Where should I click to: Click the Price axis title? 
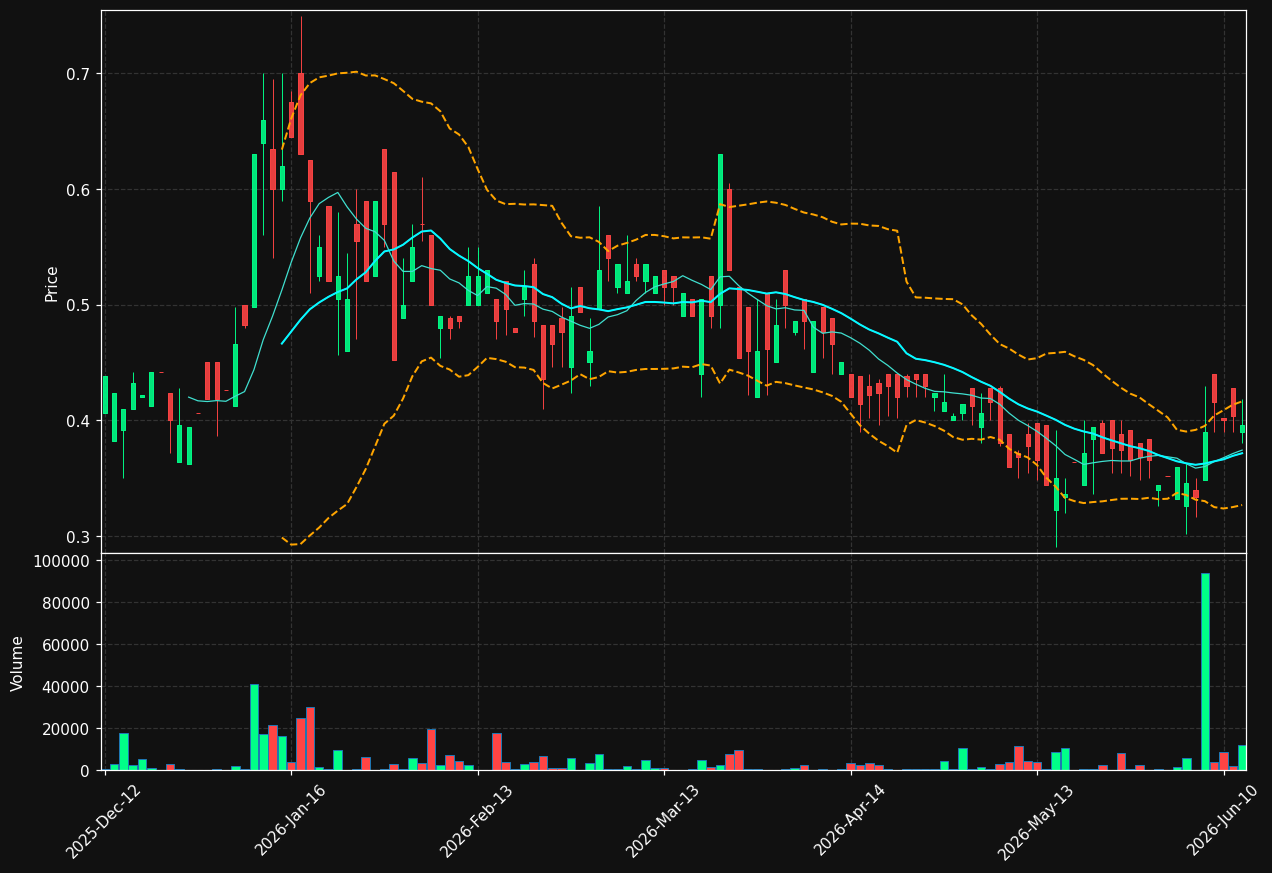52,284
